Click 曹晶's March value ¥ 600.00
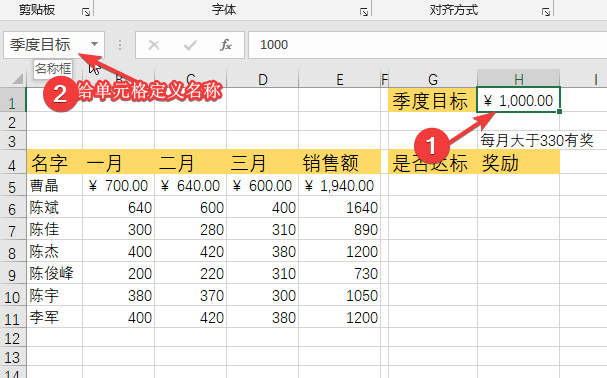 [x=262, y=186]
